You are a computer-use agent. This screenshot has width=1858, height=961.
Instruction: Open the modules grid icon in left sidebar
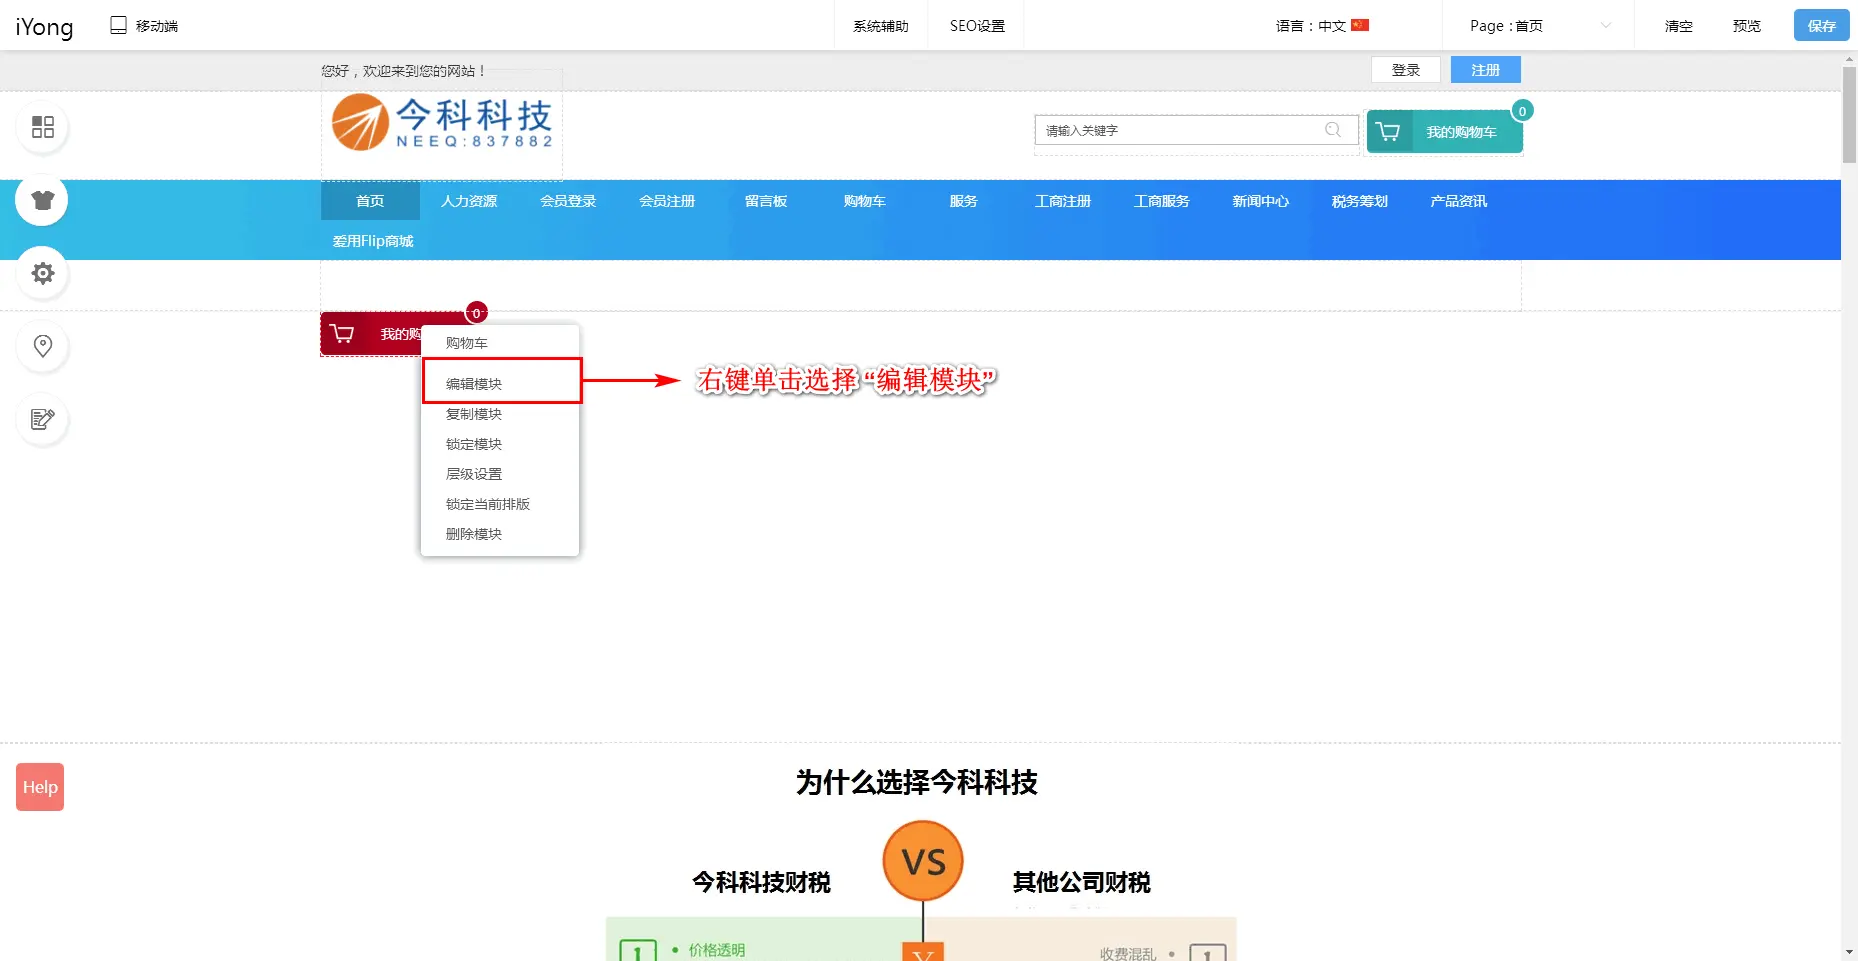pyautogui.click(x=42, y=127)
